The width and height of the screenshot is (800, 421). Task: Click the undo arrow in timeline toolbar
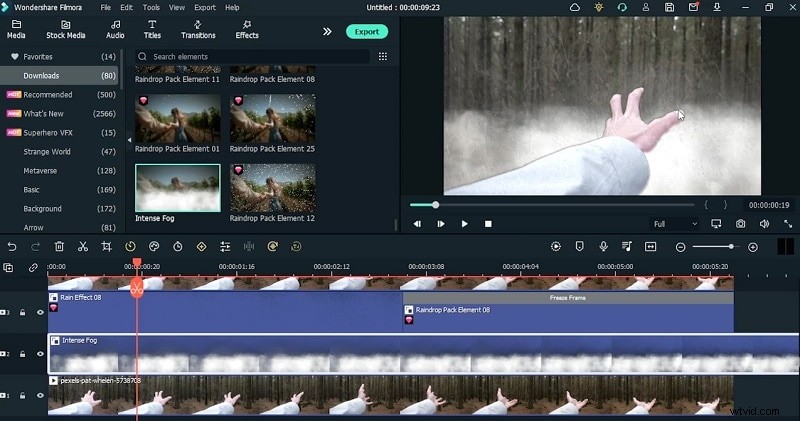pyautogui.click(x=12, y=246)
